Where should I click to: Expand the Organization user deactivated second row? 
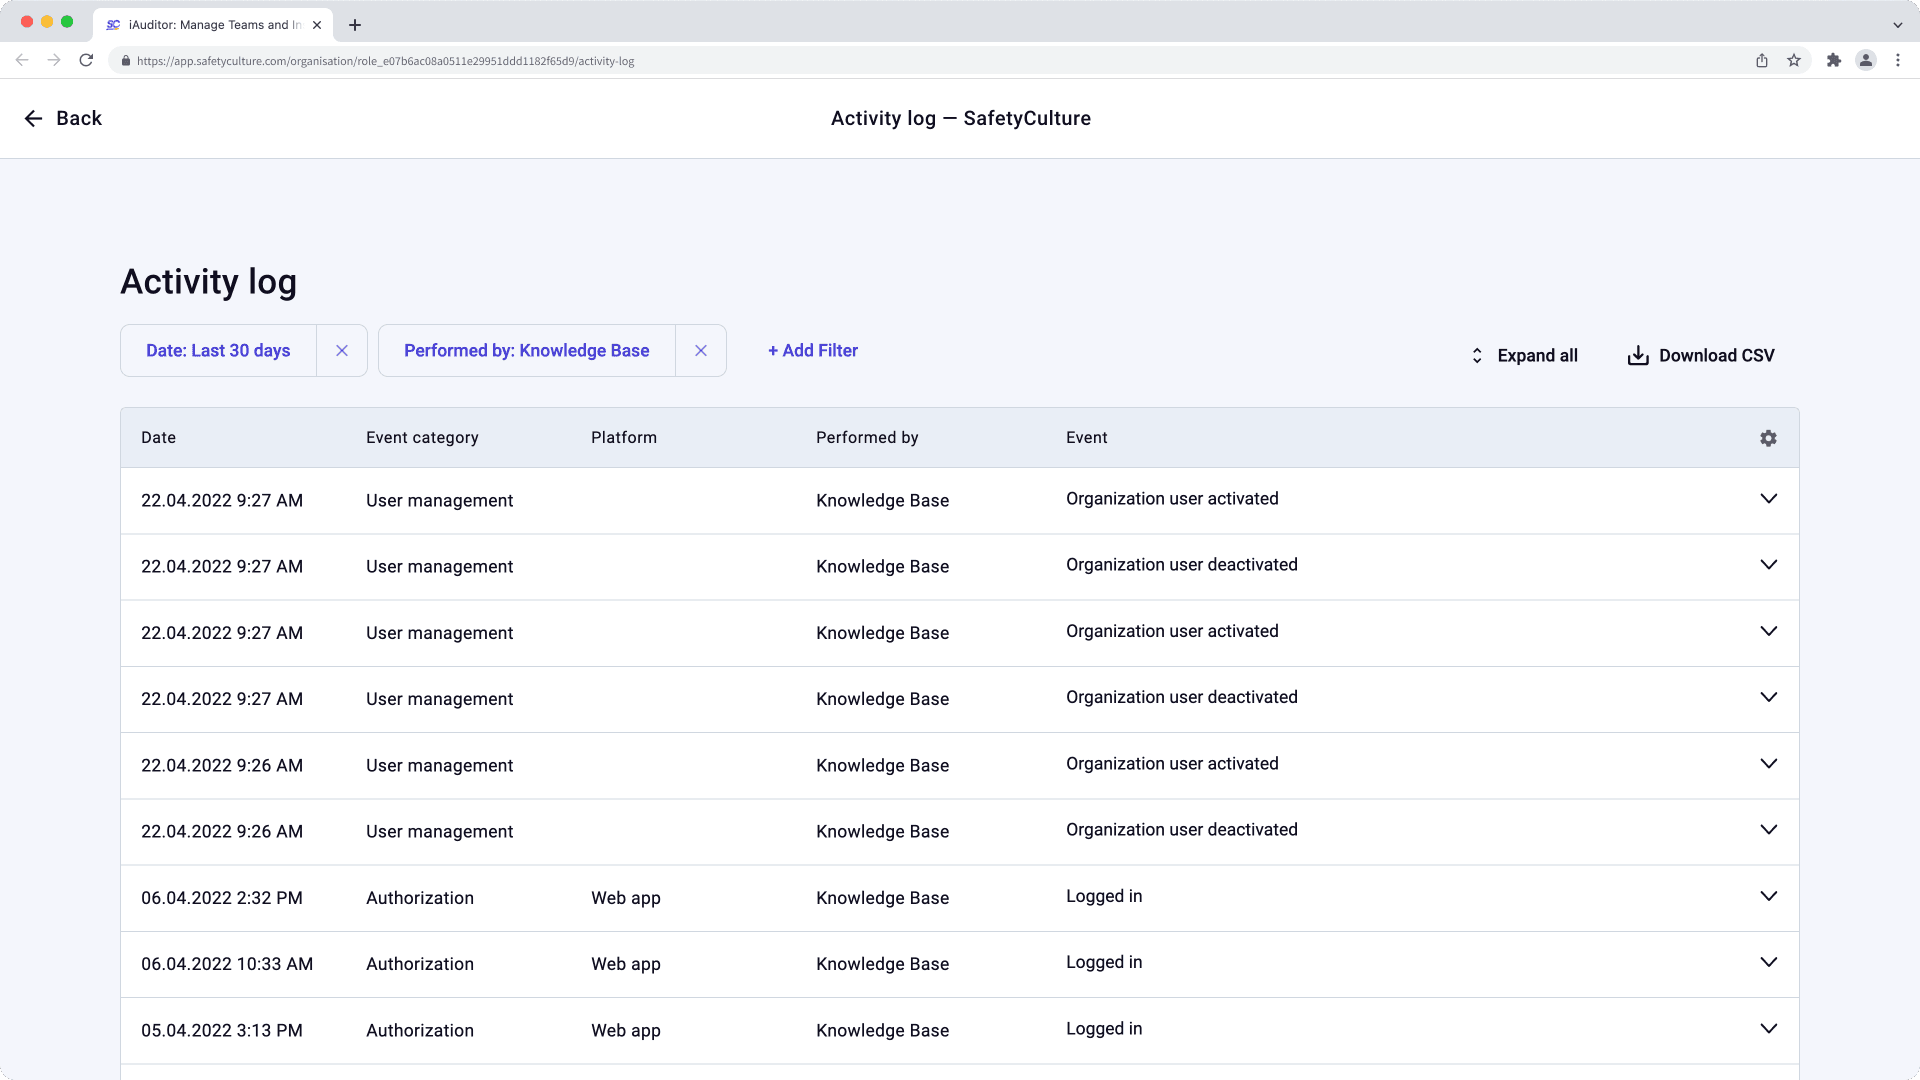click(x=1768, y=698)
